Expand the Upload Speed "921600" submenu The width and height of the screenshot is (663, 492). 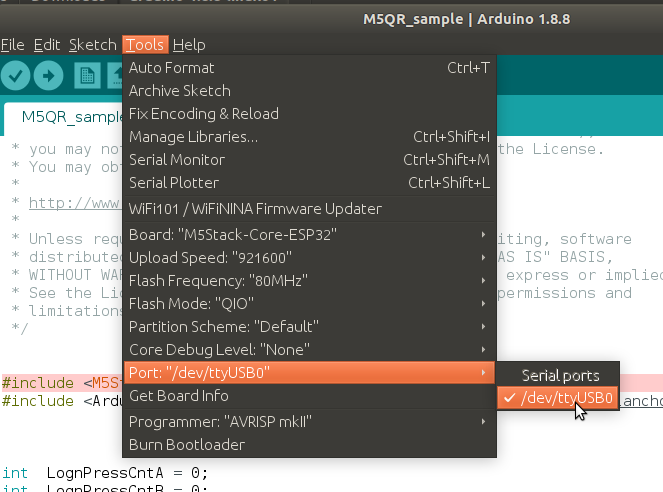309,258
